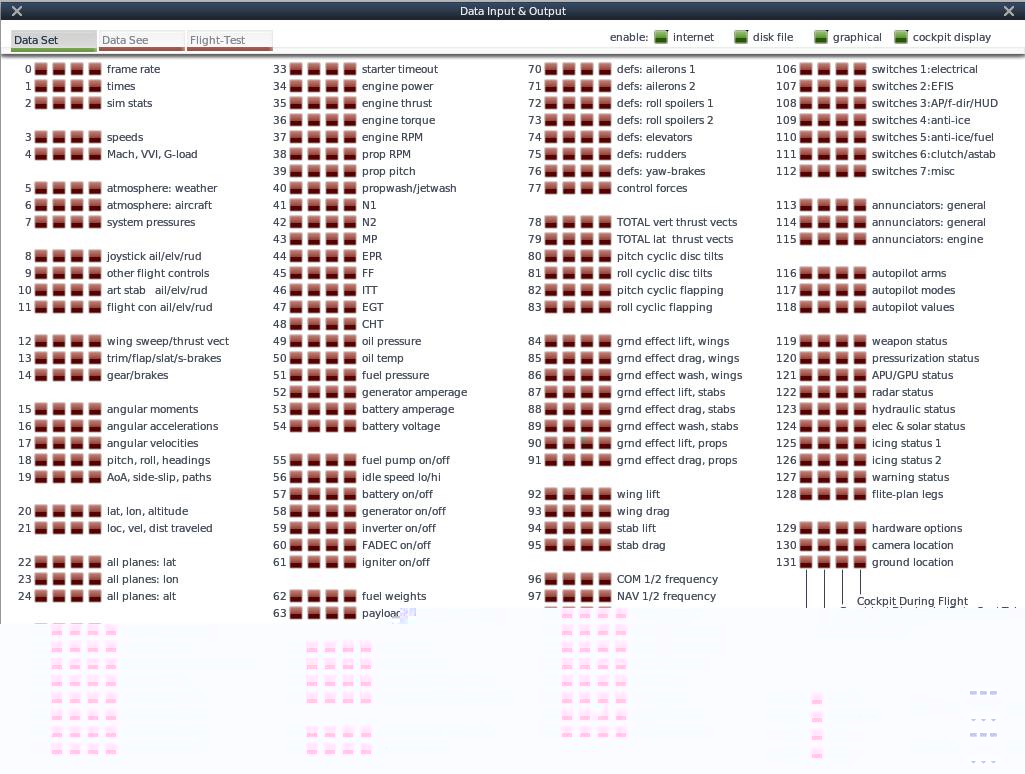Image resolution: width=1025 pixels, height=774 pixels.
Task: Toggle second checkbox for wing lift row
Action: (569, 495)
